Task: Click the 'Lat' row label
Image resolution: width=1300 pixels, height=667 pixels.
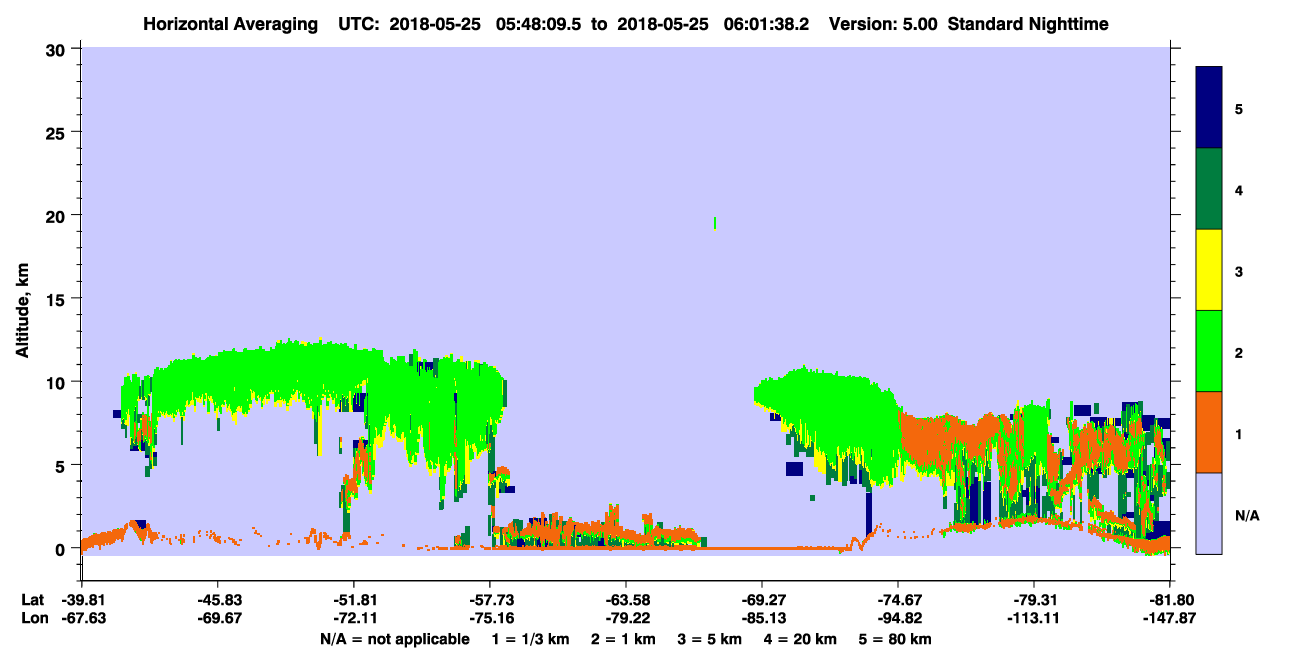Action: [x=32, y=600]
